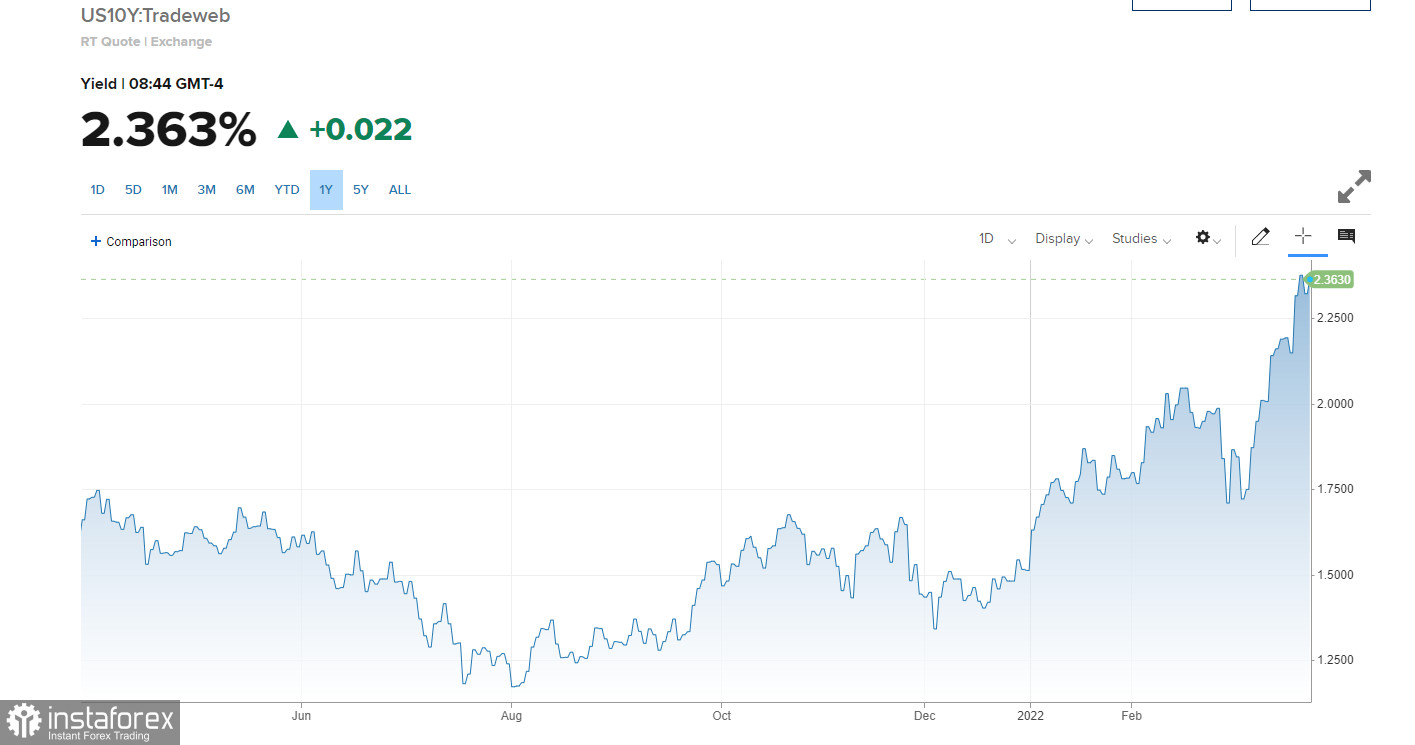Click the 2022 date axis label
The height and width of the screenshot is (745, 1415).
pos(1030,716)
